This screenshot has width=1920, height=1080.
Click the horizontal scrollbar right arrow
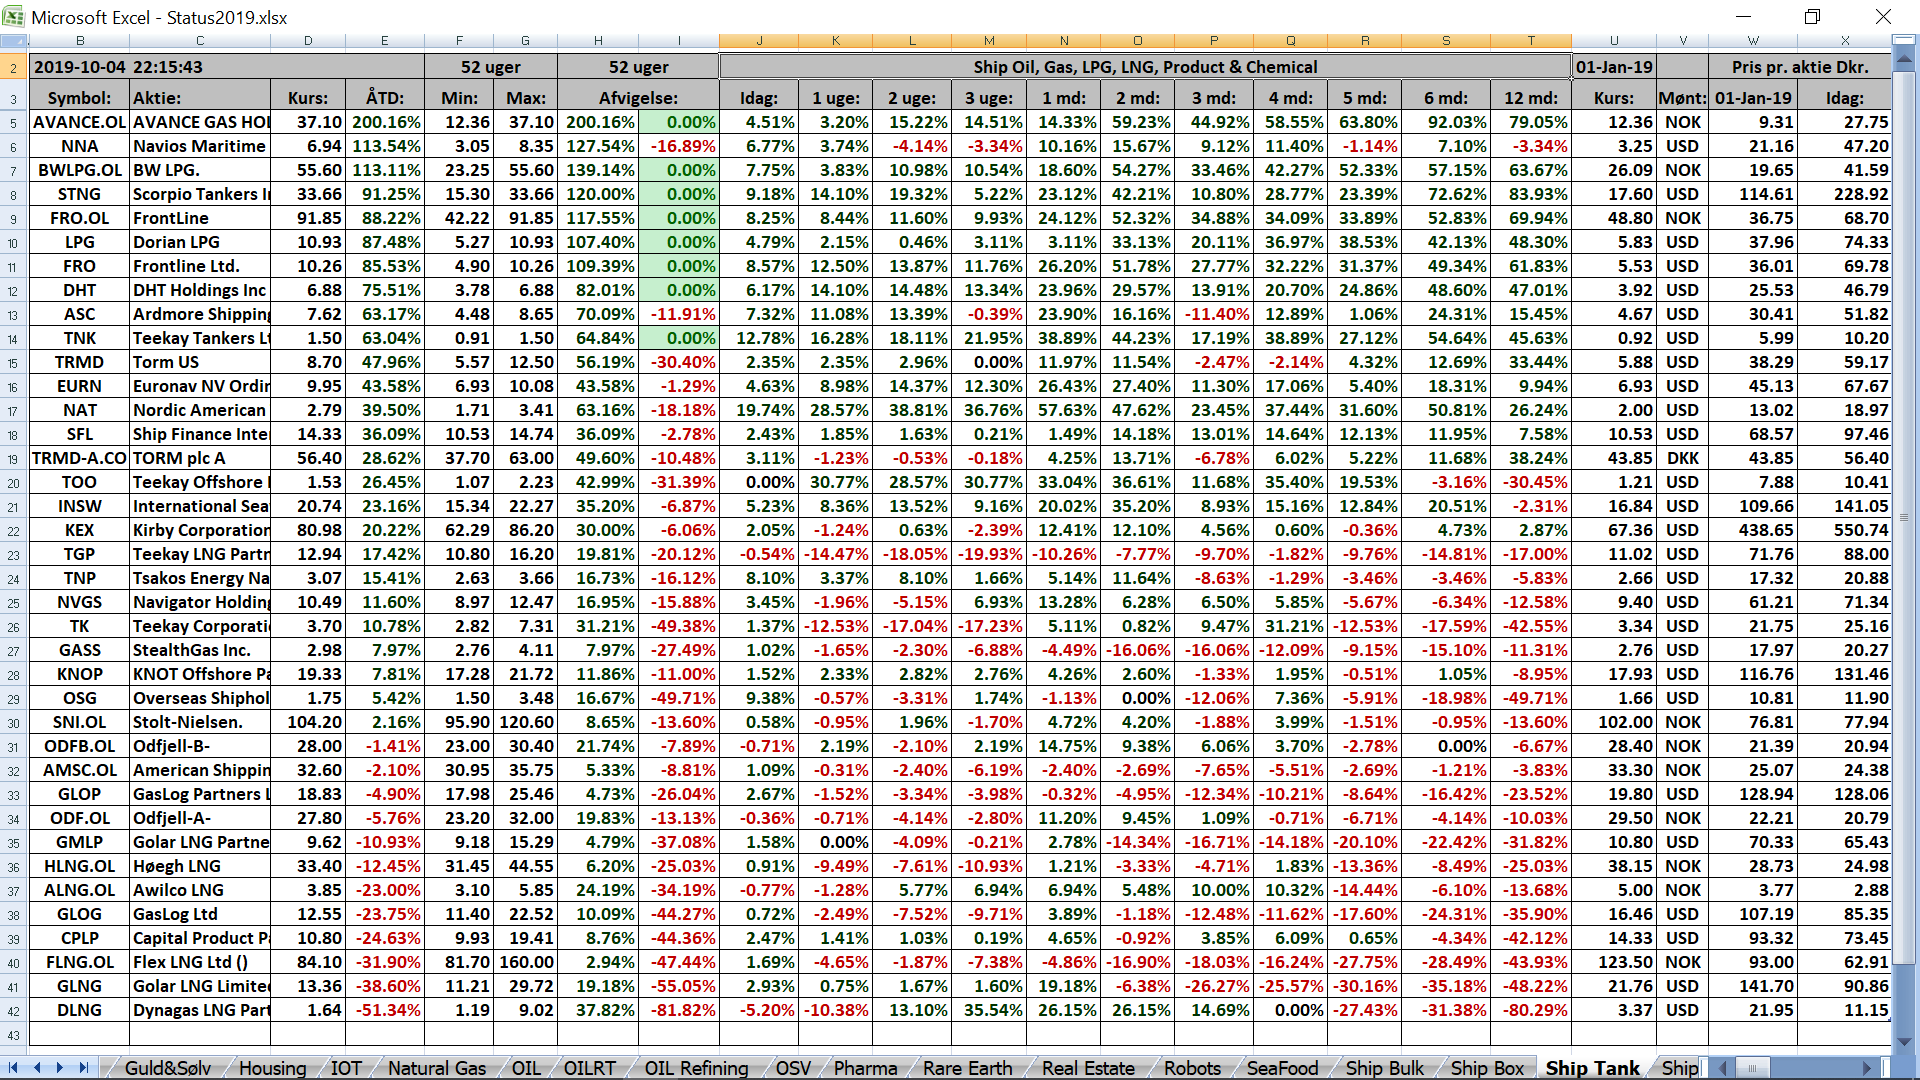tap(1866, 1068)
